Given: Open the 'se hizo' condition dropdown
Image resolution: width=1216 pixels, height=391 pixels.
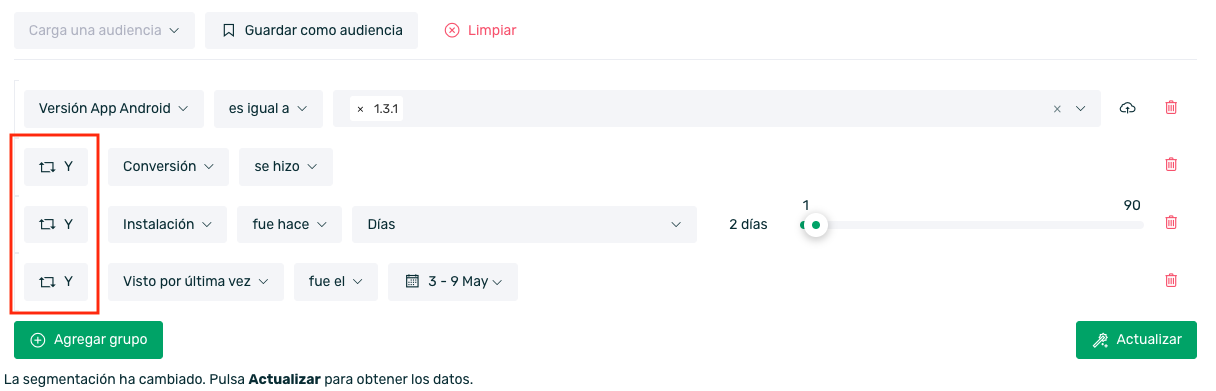Looking at the screenshot, I should point(286,167).
